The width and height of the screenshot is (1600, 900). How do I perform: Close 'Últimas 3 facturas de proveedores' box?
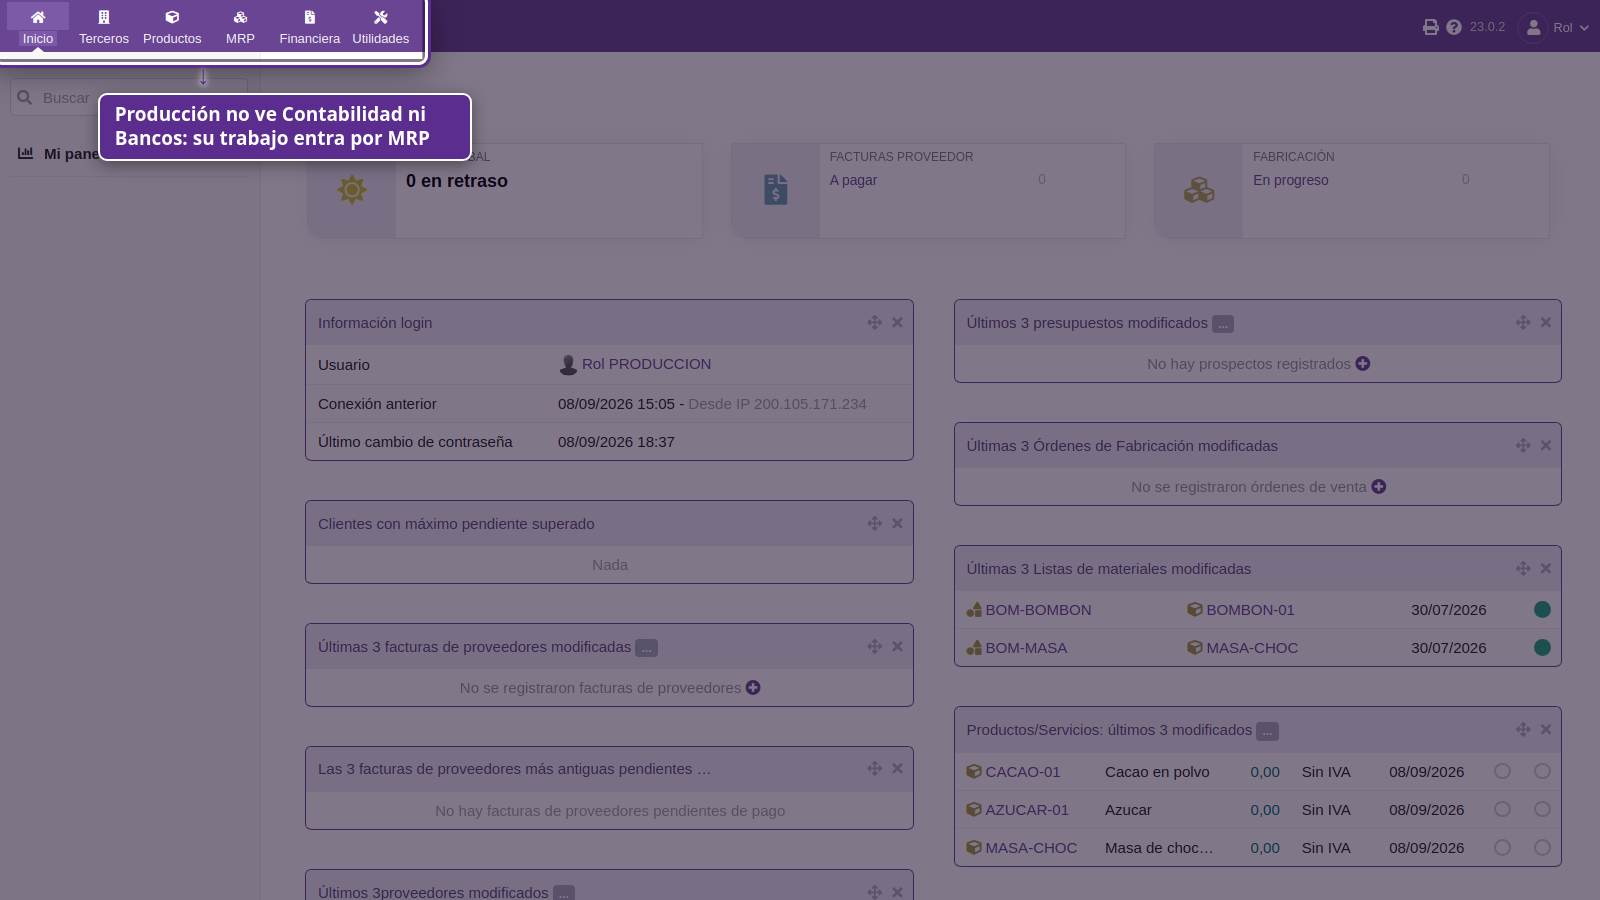[898, 646]
